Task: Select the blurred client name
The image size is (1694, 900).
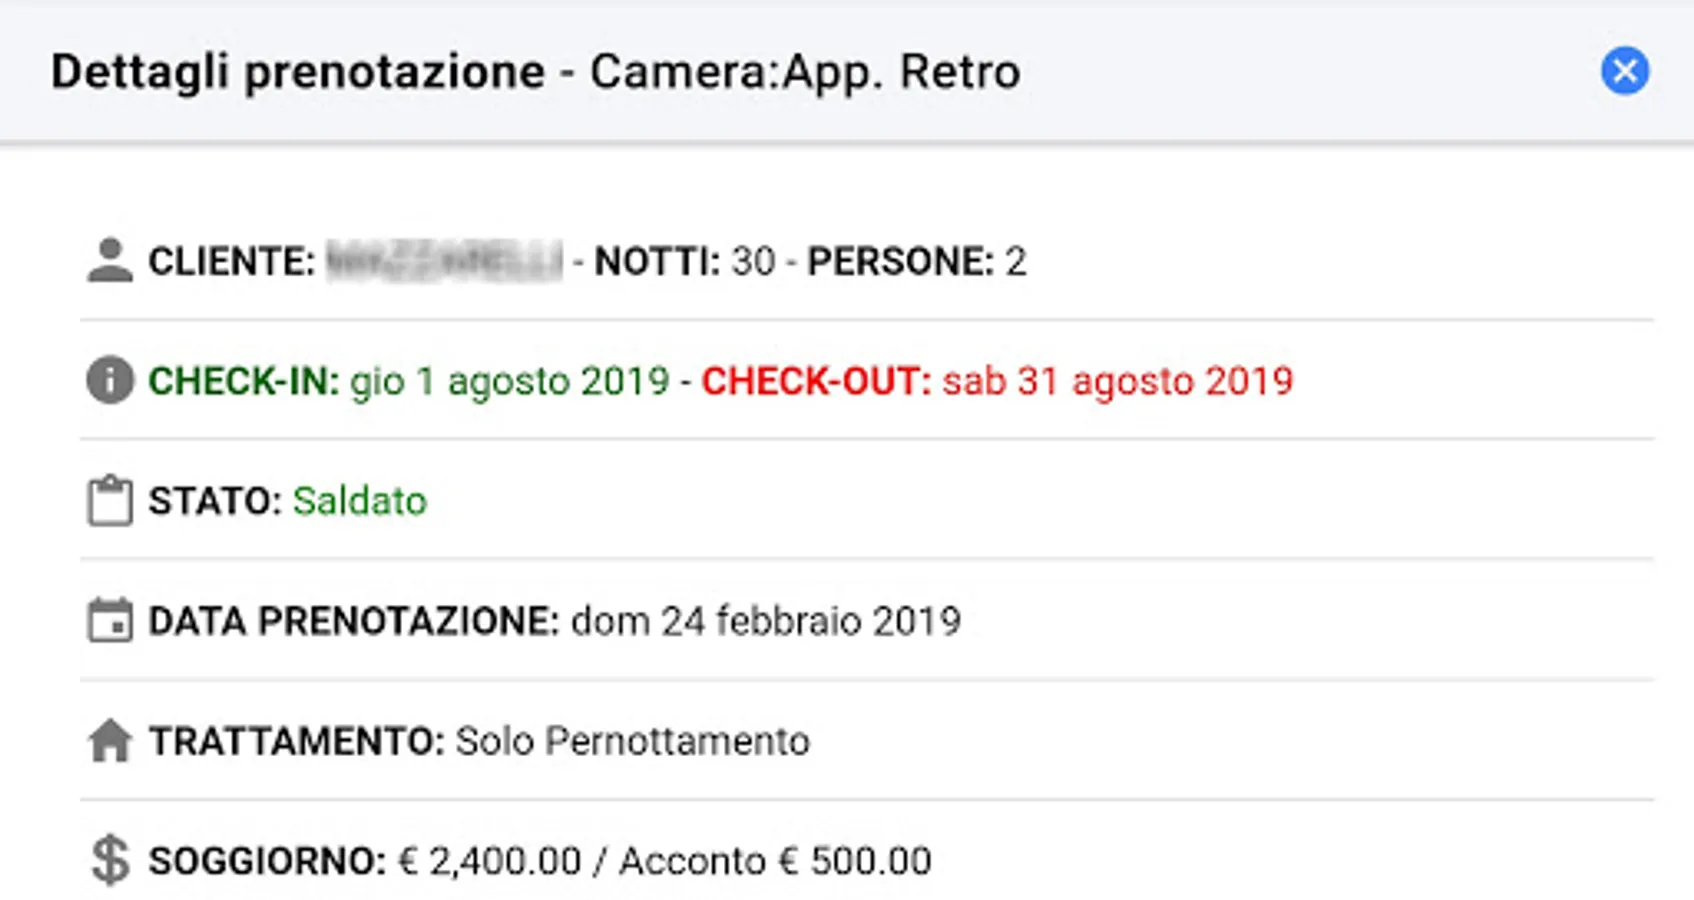Action: pos(444,261)
